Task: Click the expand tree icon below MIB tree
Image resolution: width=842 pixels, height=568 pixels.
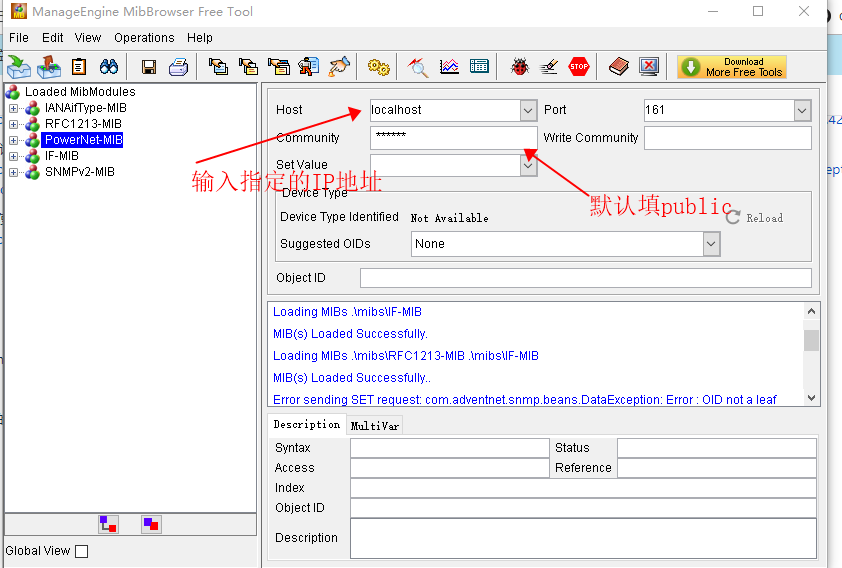Action: tap(108, 525)
